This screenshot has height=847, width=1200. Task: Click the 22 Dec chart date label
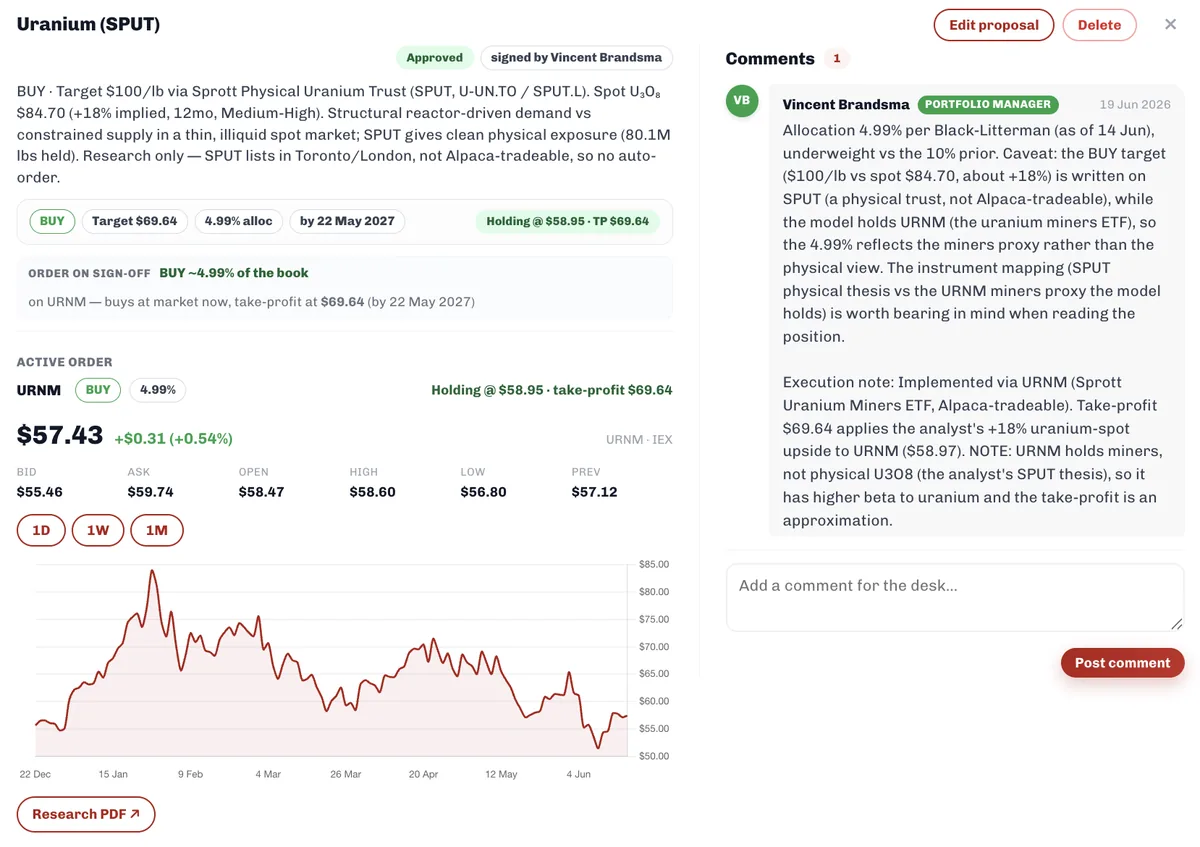coord(35,774)
